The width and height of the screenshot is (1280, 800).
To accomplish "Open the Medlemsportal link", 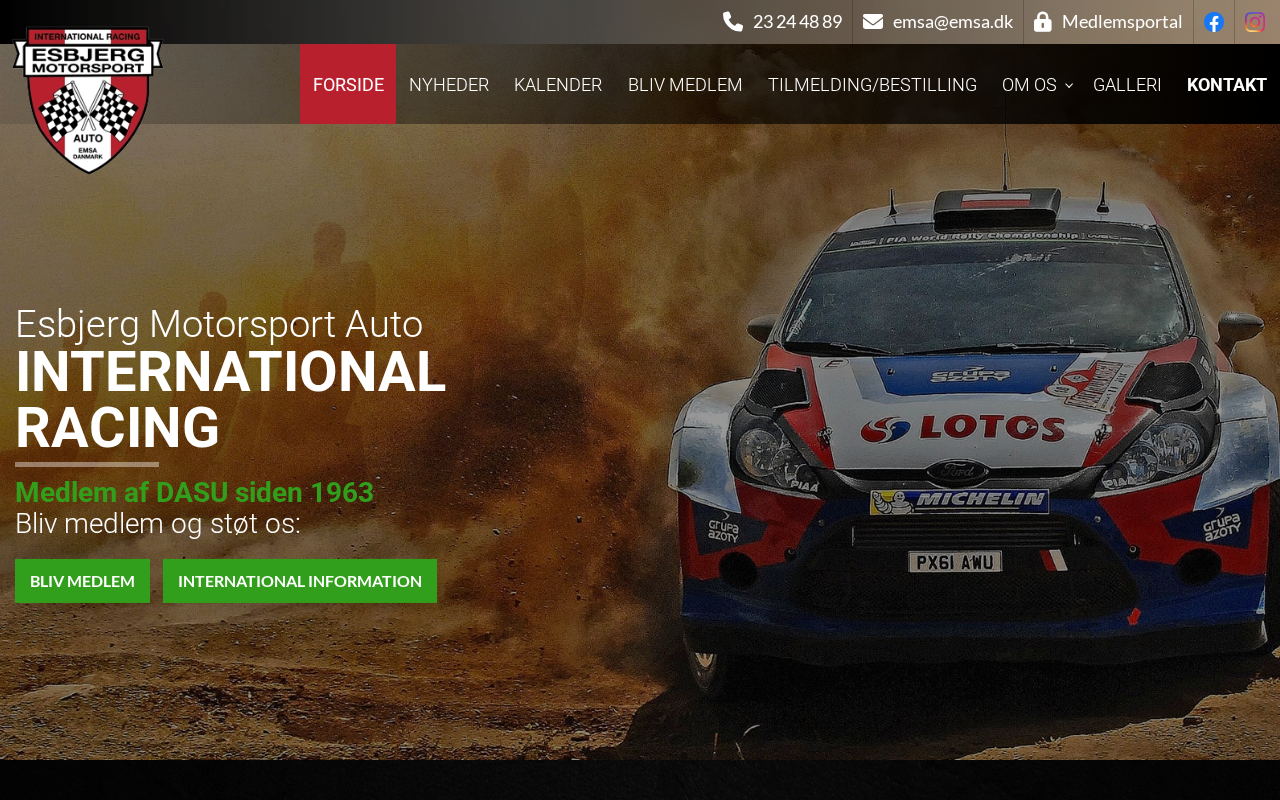I will click(x=1122, y=21).
